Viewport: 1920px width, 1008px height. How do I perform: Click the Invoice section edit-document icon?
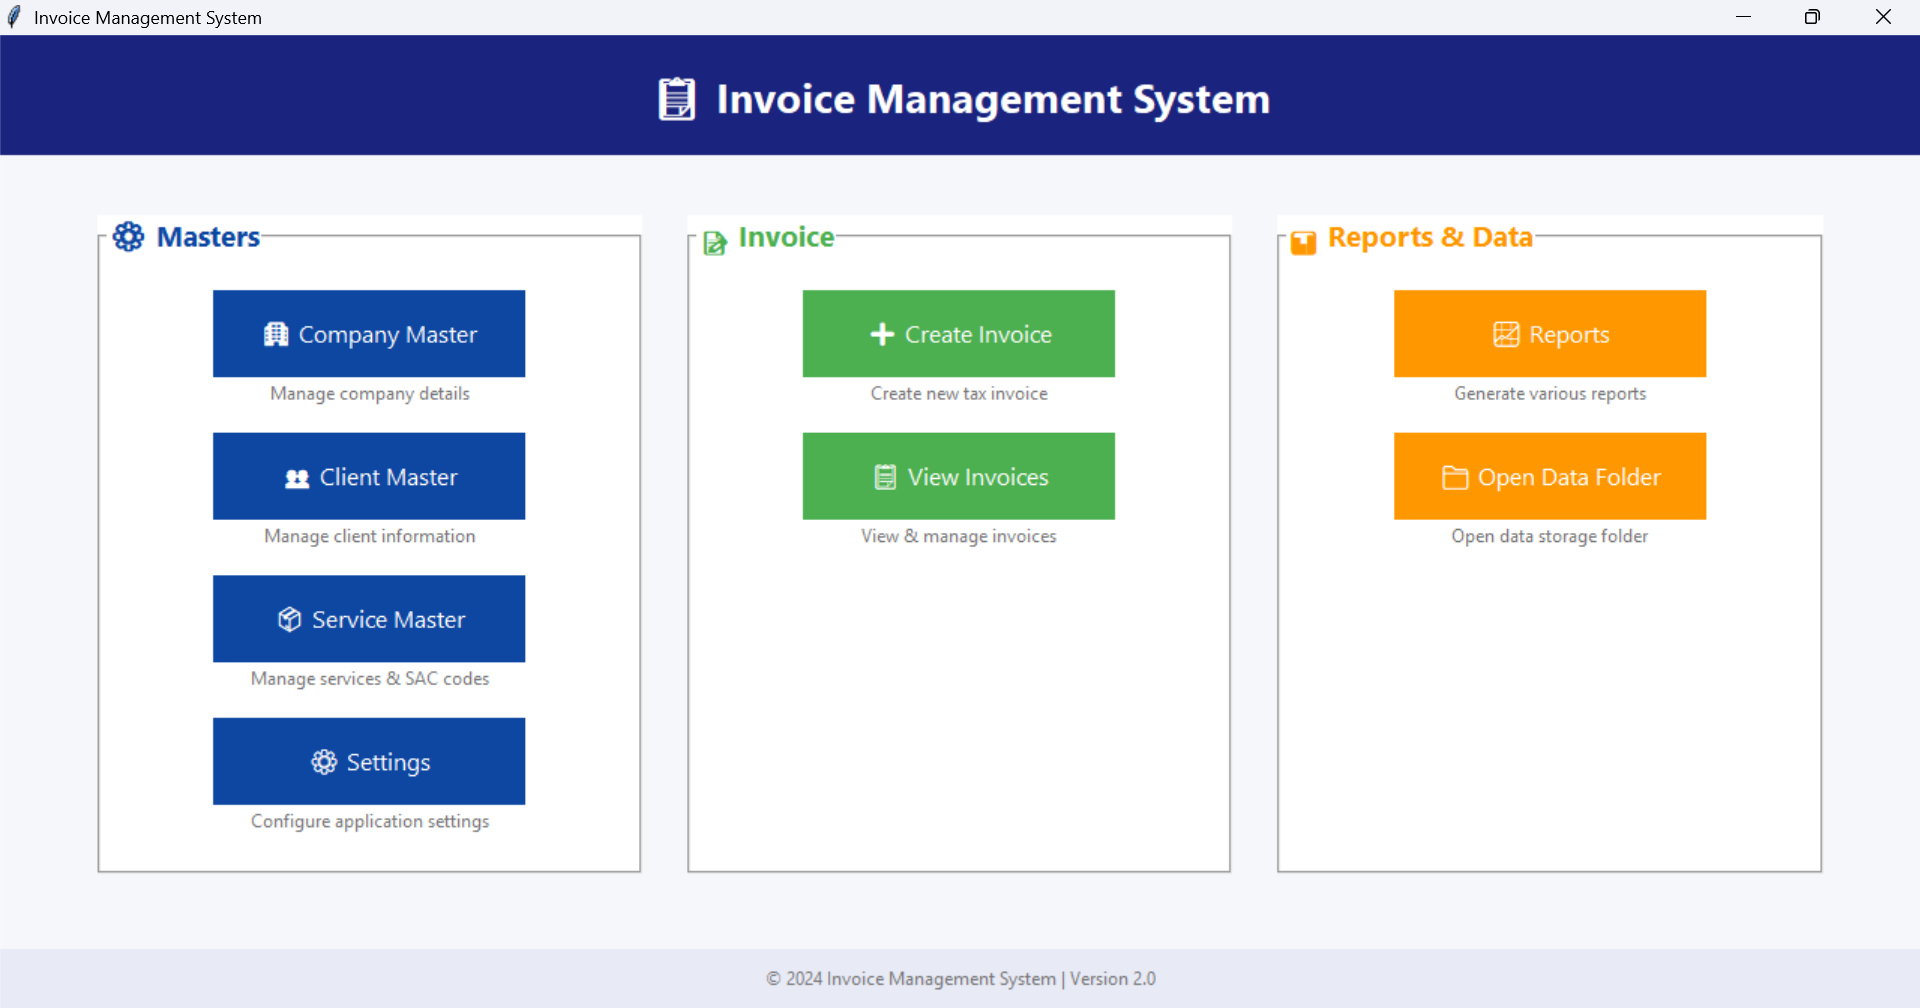point(715,243)
